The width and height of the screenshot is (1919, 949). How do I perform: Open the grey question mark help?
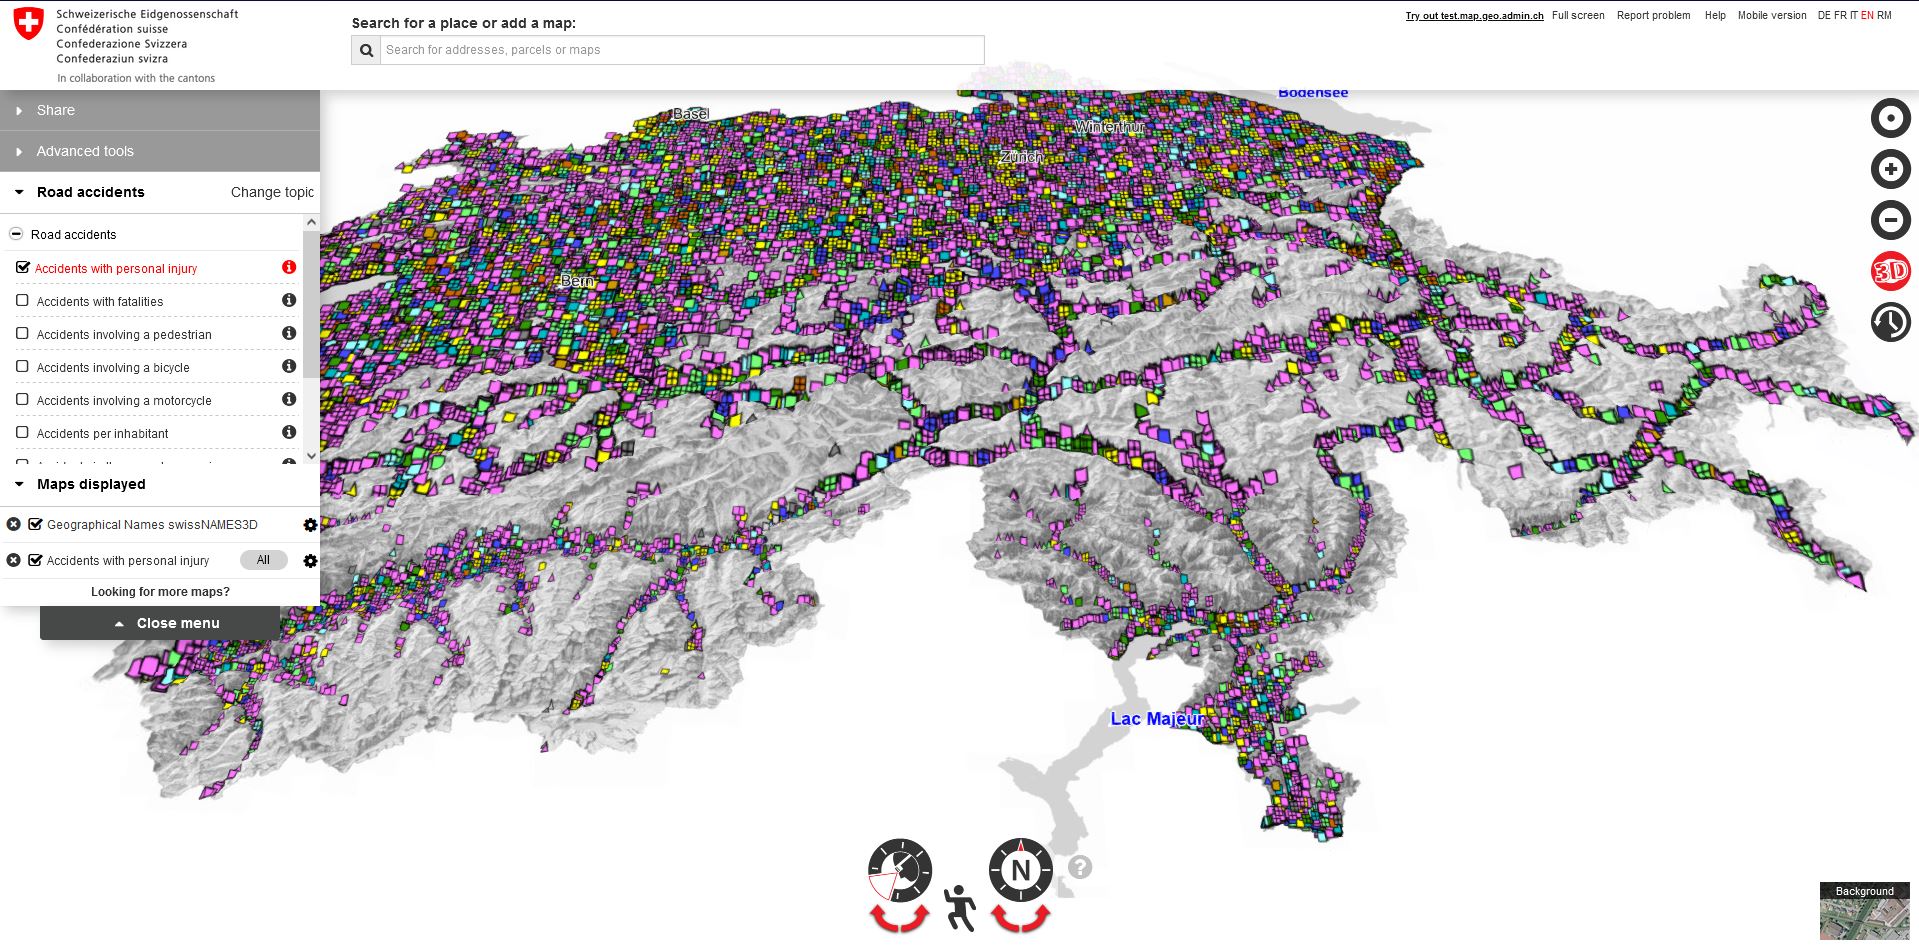tap(1080, 867)
